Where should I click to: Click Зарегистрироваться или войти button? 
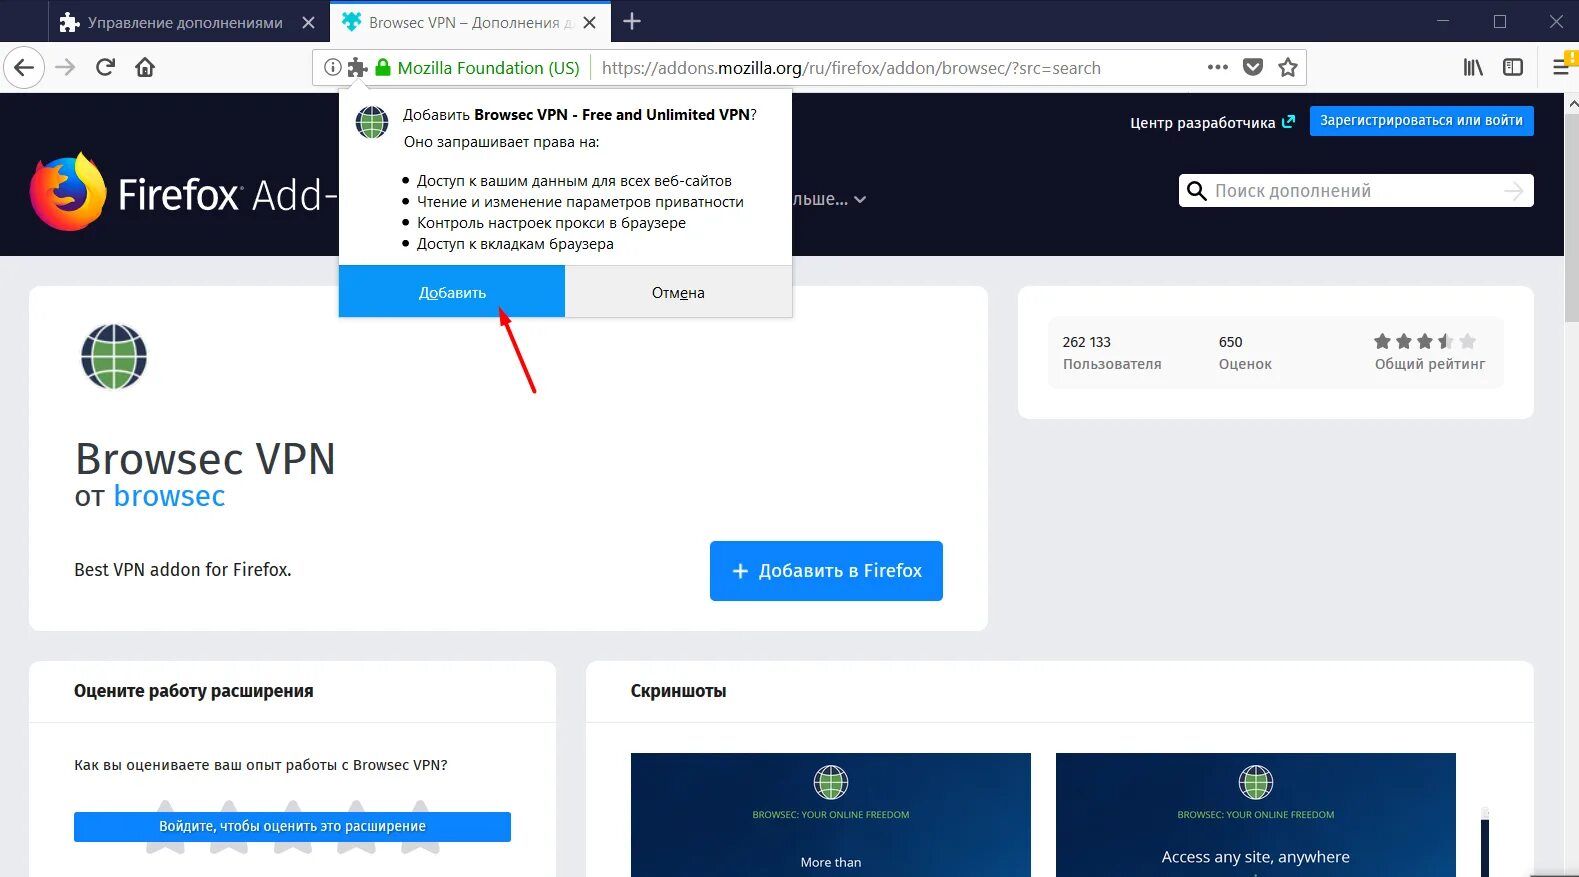[1421, 121]
